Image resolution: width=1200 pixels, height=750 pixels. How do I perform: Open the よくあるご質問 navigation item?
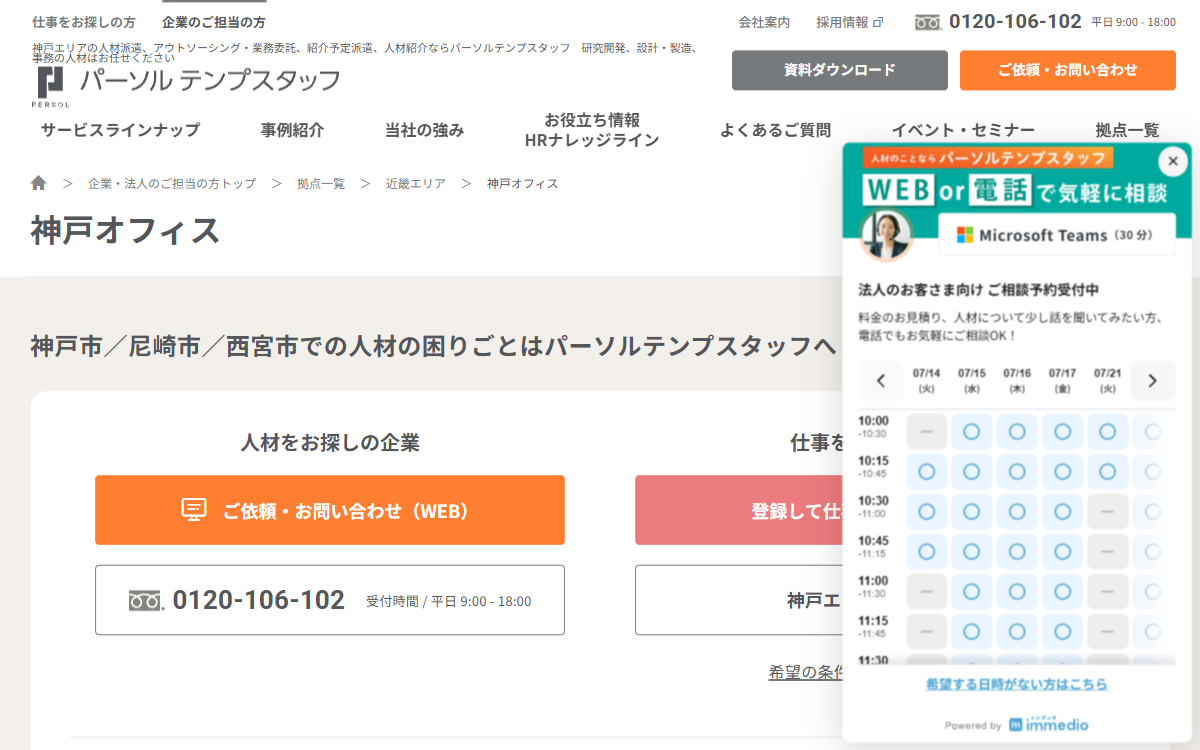(775, 130)
